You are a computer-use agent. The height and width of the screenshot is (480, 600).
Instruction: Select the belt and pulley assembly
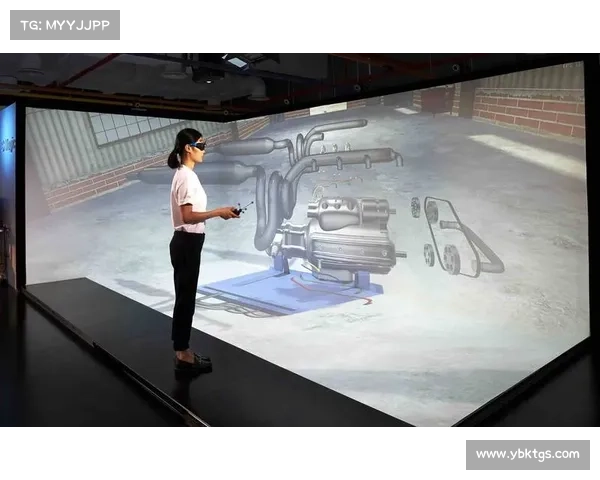click(460, 240)
